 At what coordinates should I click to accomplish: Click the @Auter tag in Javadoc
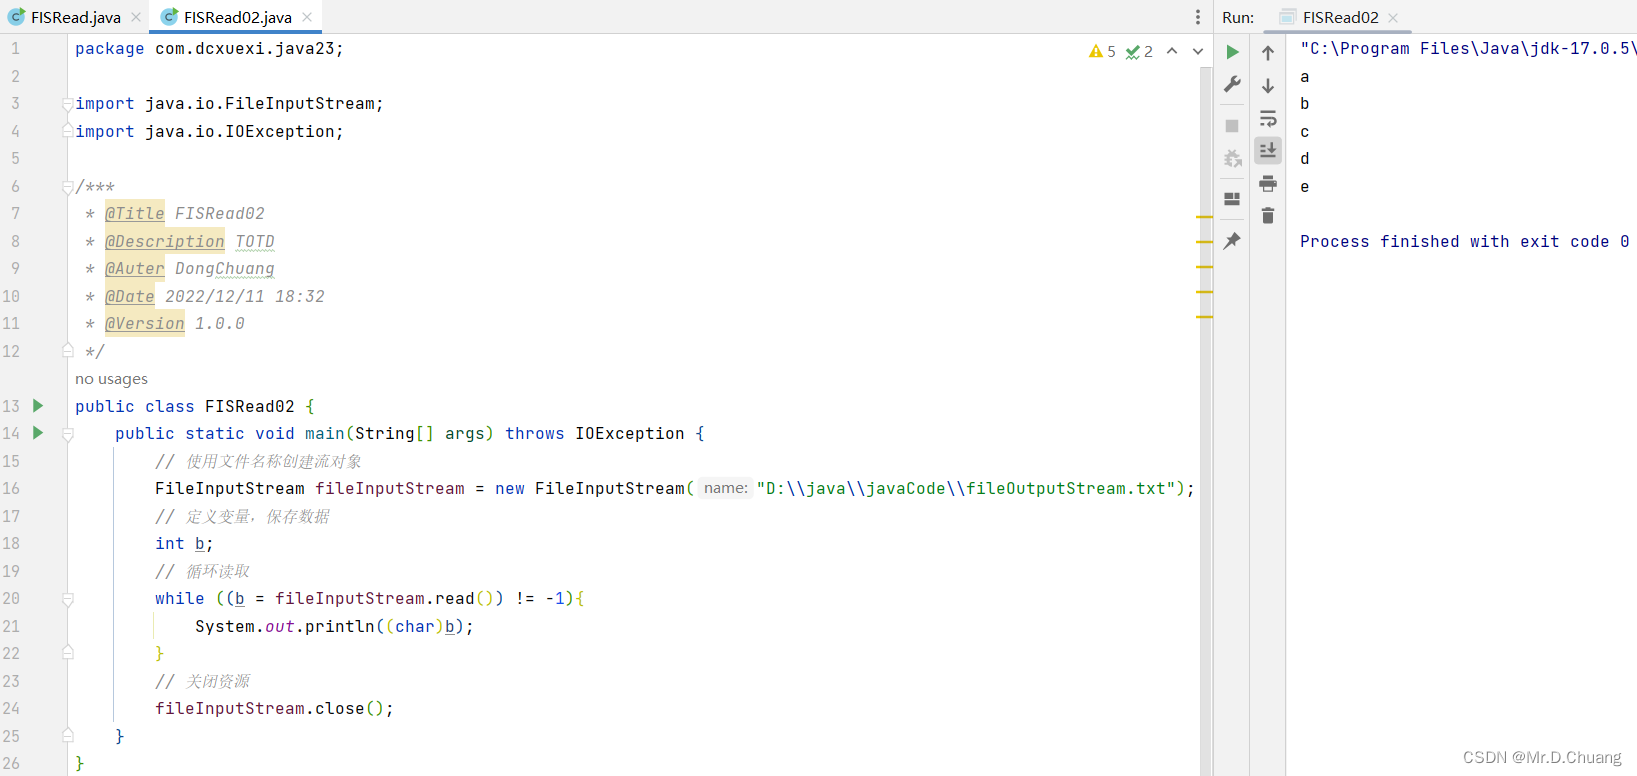tap(134, 268)
